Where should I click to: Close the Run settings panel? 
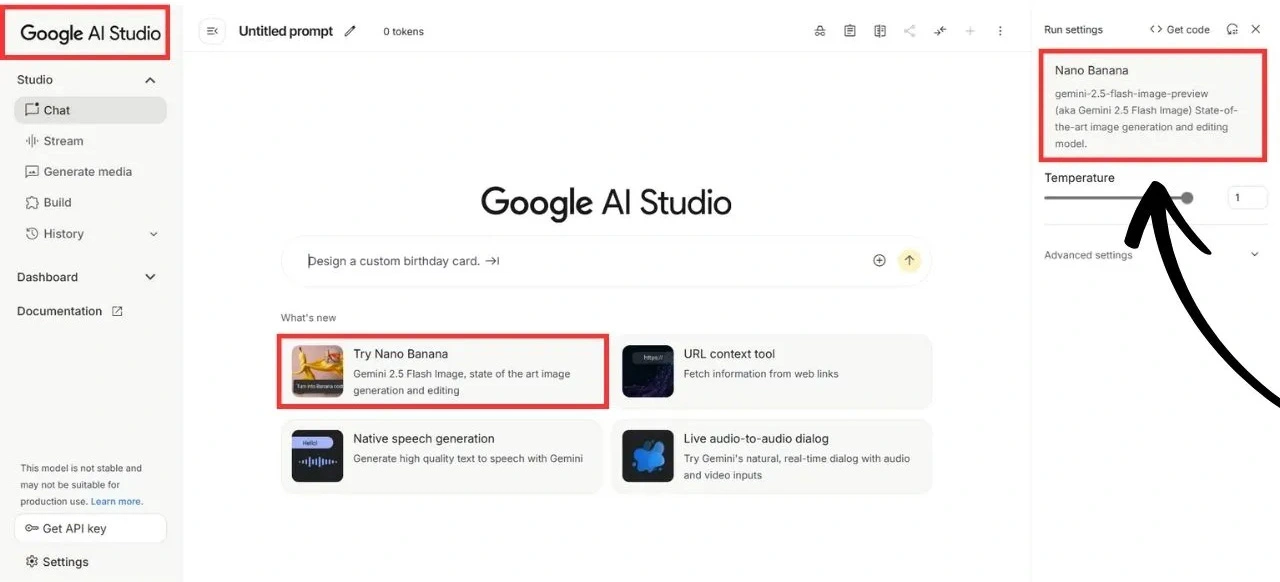[x=1256, y=30]
